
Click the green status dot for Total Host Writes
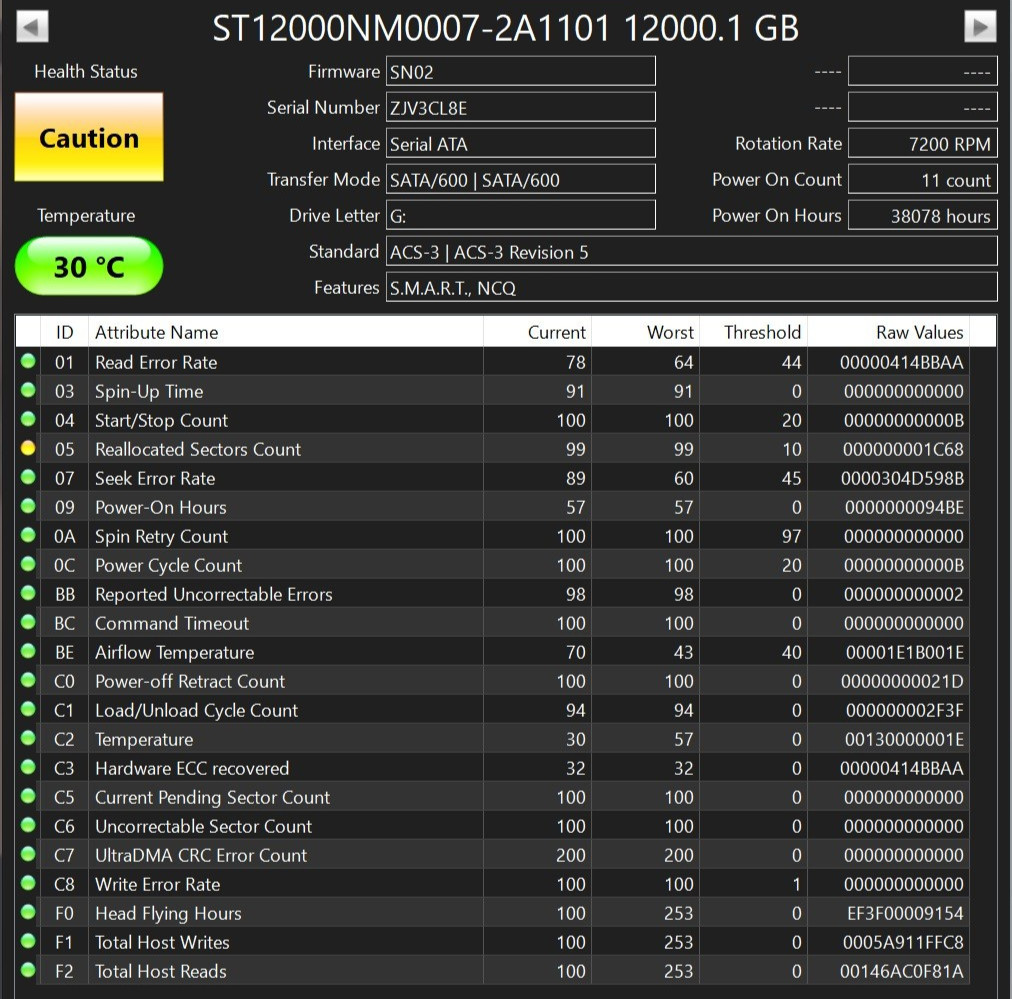(28, 940)
